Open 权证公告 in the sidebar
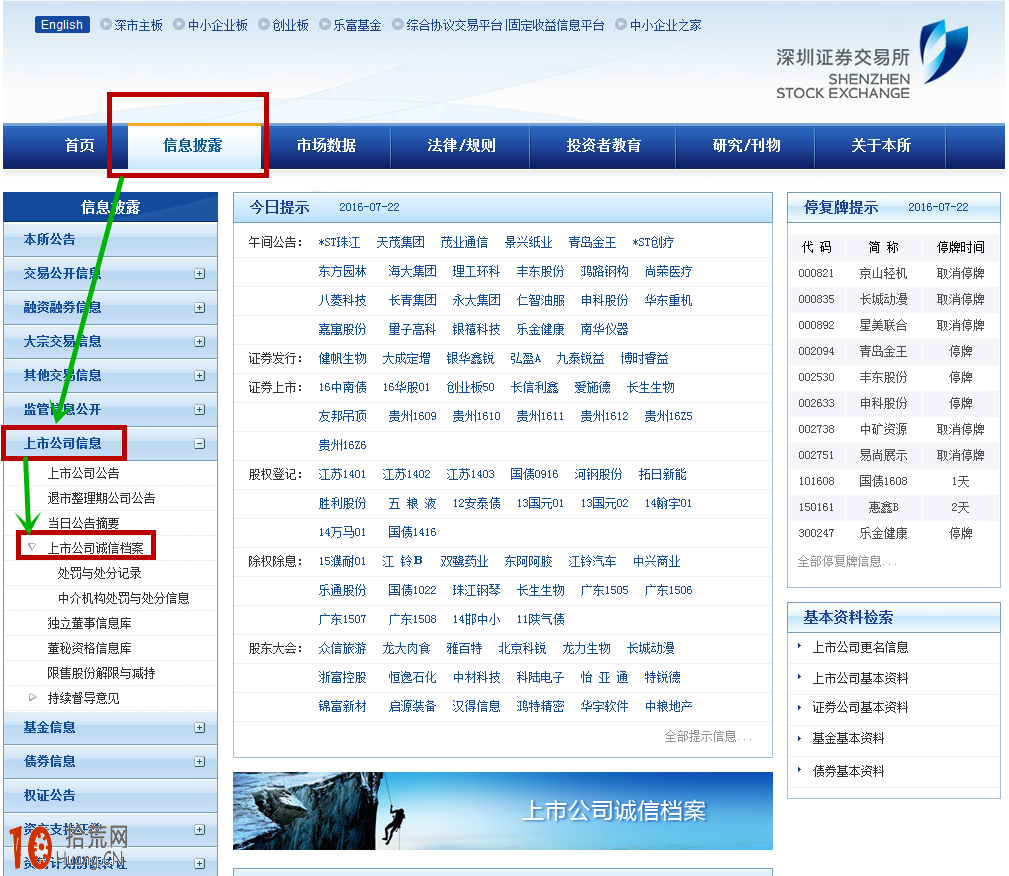The image size is (1009, 876). (111, 796)
